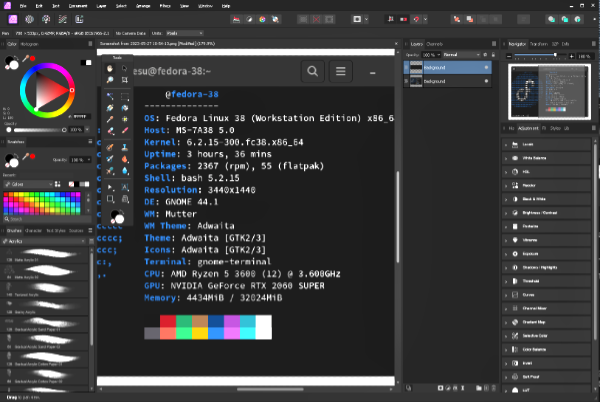
Task: Open the snapping options dropdown arrow
Action: click(425, 19)
